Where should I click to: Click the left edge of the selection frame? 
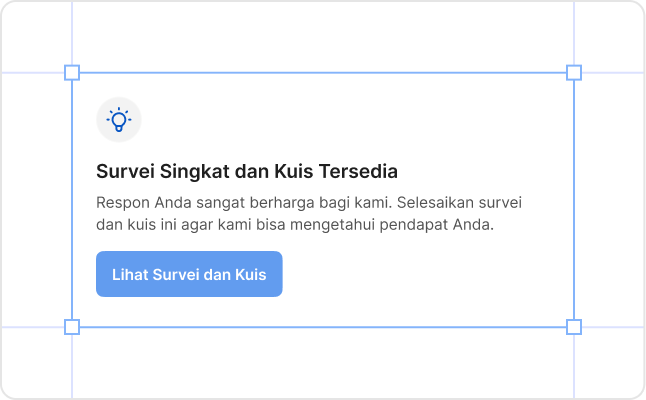[x=72, y=200]
